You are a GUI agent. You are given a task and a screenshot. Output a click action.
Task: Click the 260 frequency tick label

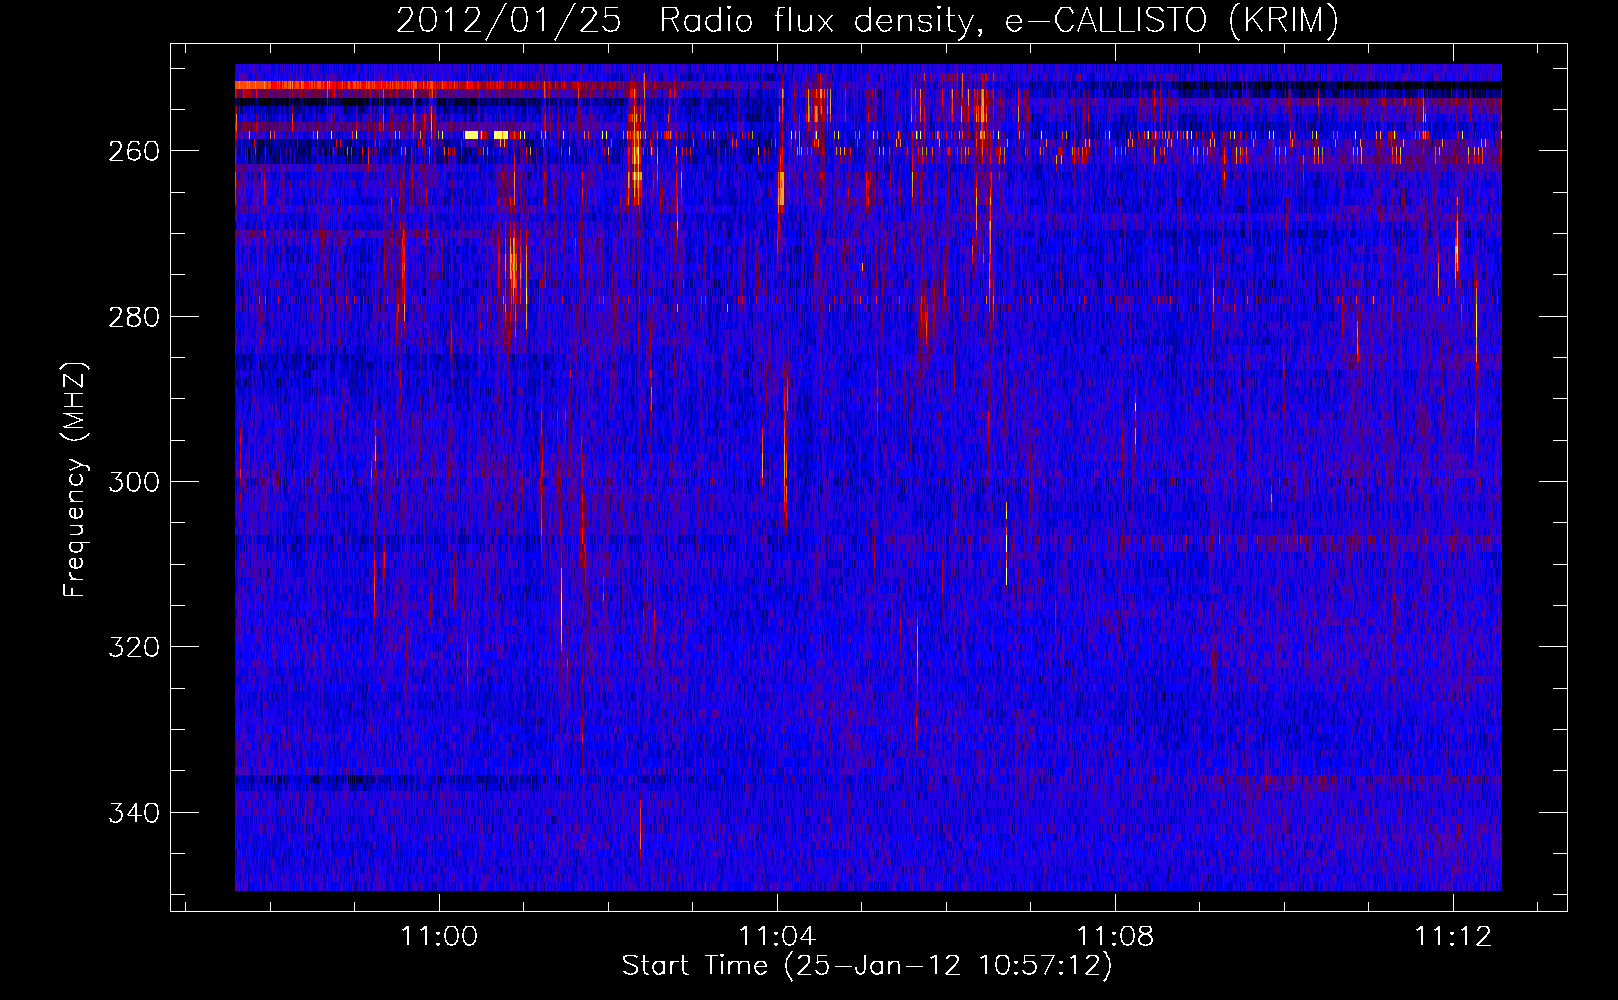click(133, 151)
